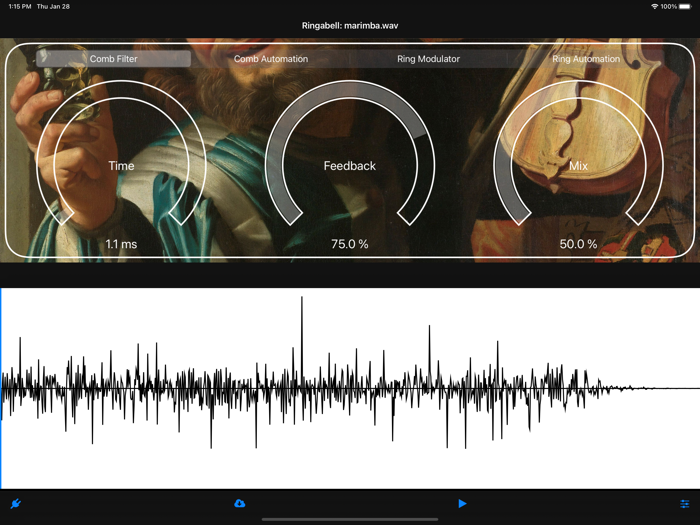Viewport: 700px width, 525px height.
Task: Tap the 1:15 PM clock
Action: (x=20, y=7)
